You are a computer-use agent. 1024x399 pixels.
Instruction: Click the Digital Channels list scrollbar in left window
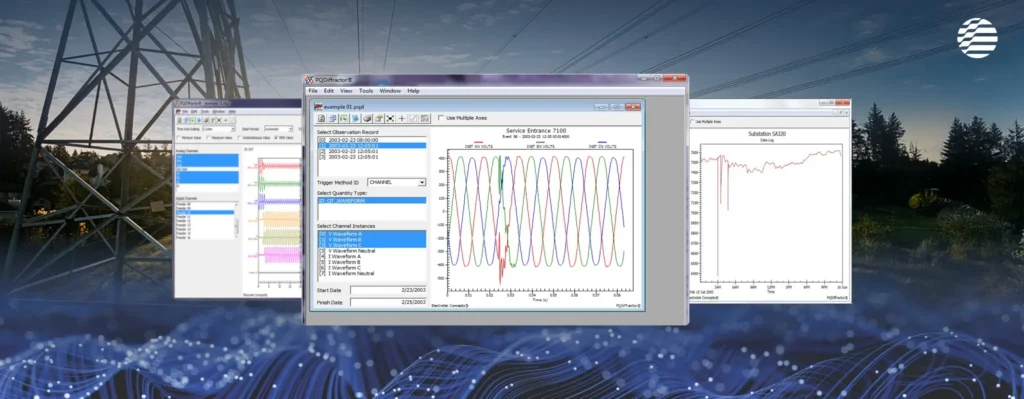coord(236,221)
